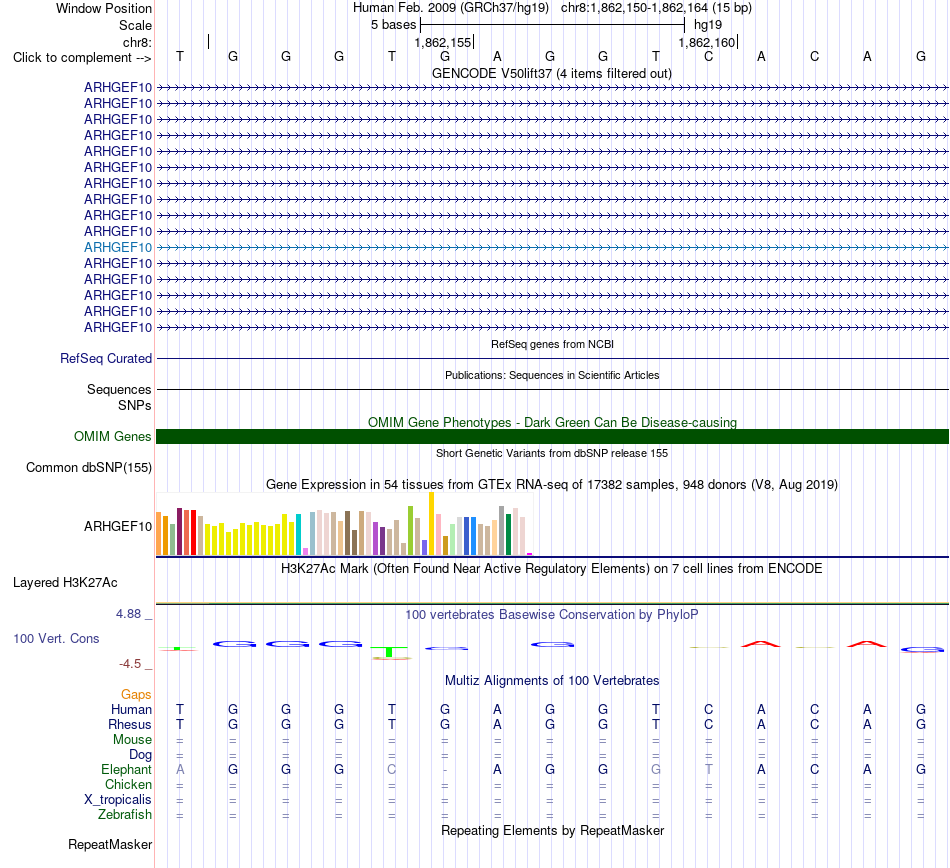Click the 'Click to complement -->' label

(x=82, y=58)
